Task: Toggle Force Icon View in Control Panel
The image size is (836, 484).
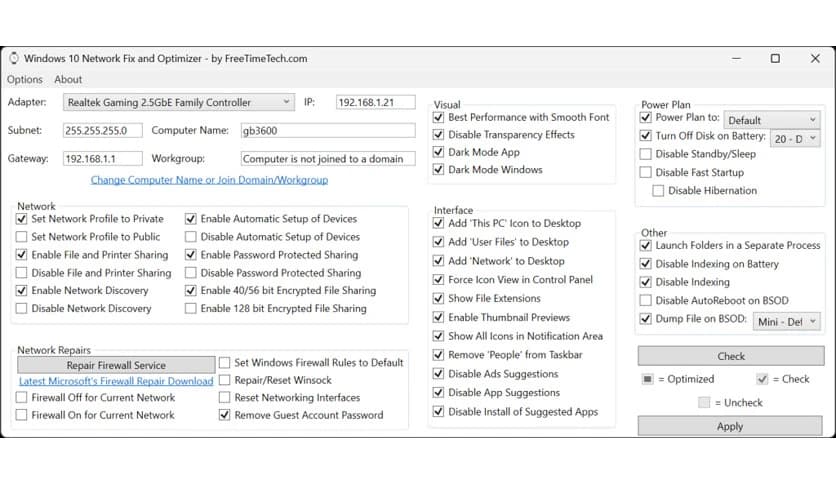Action: point(439,280)
